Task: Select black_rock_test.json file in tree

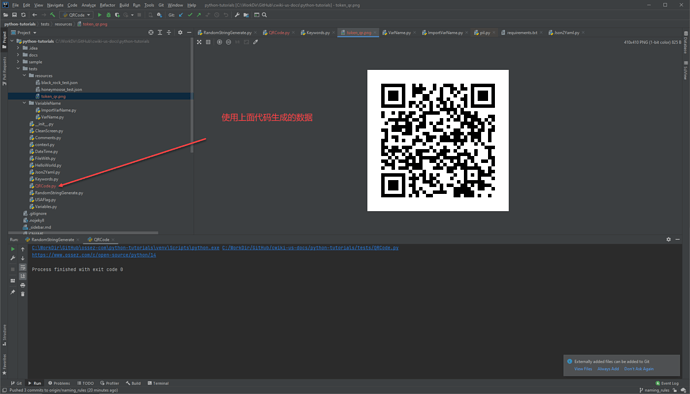Action: tap(59, 83)
